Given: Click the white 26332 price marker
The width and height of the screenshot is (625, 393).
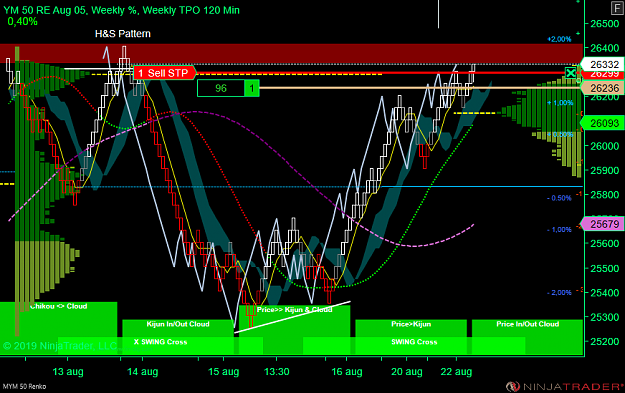Looking at the screenshot, I should [602, 64].
